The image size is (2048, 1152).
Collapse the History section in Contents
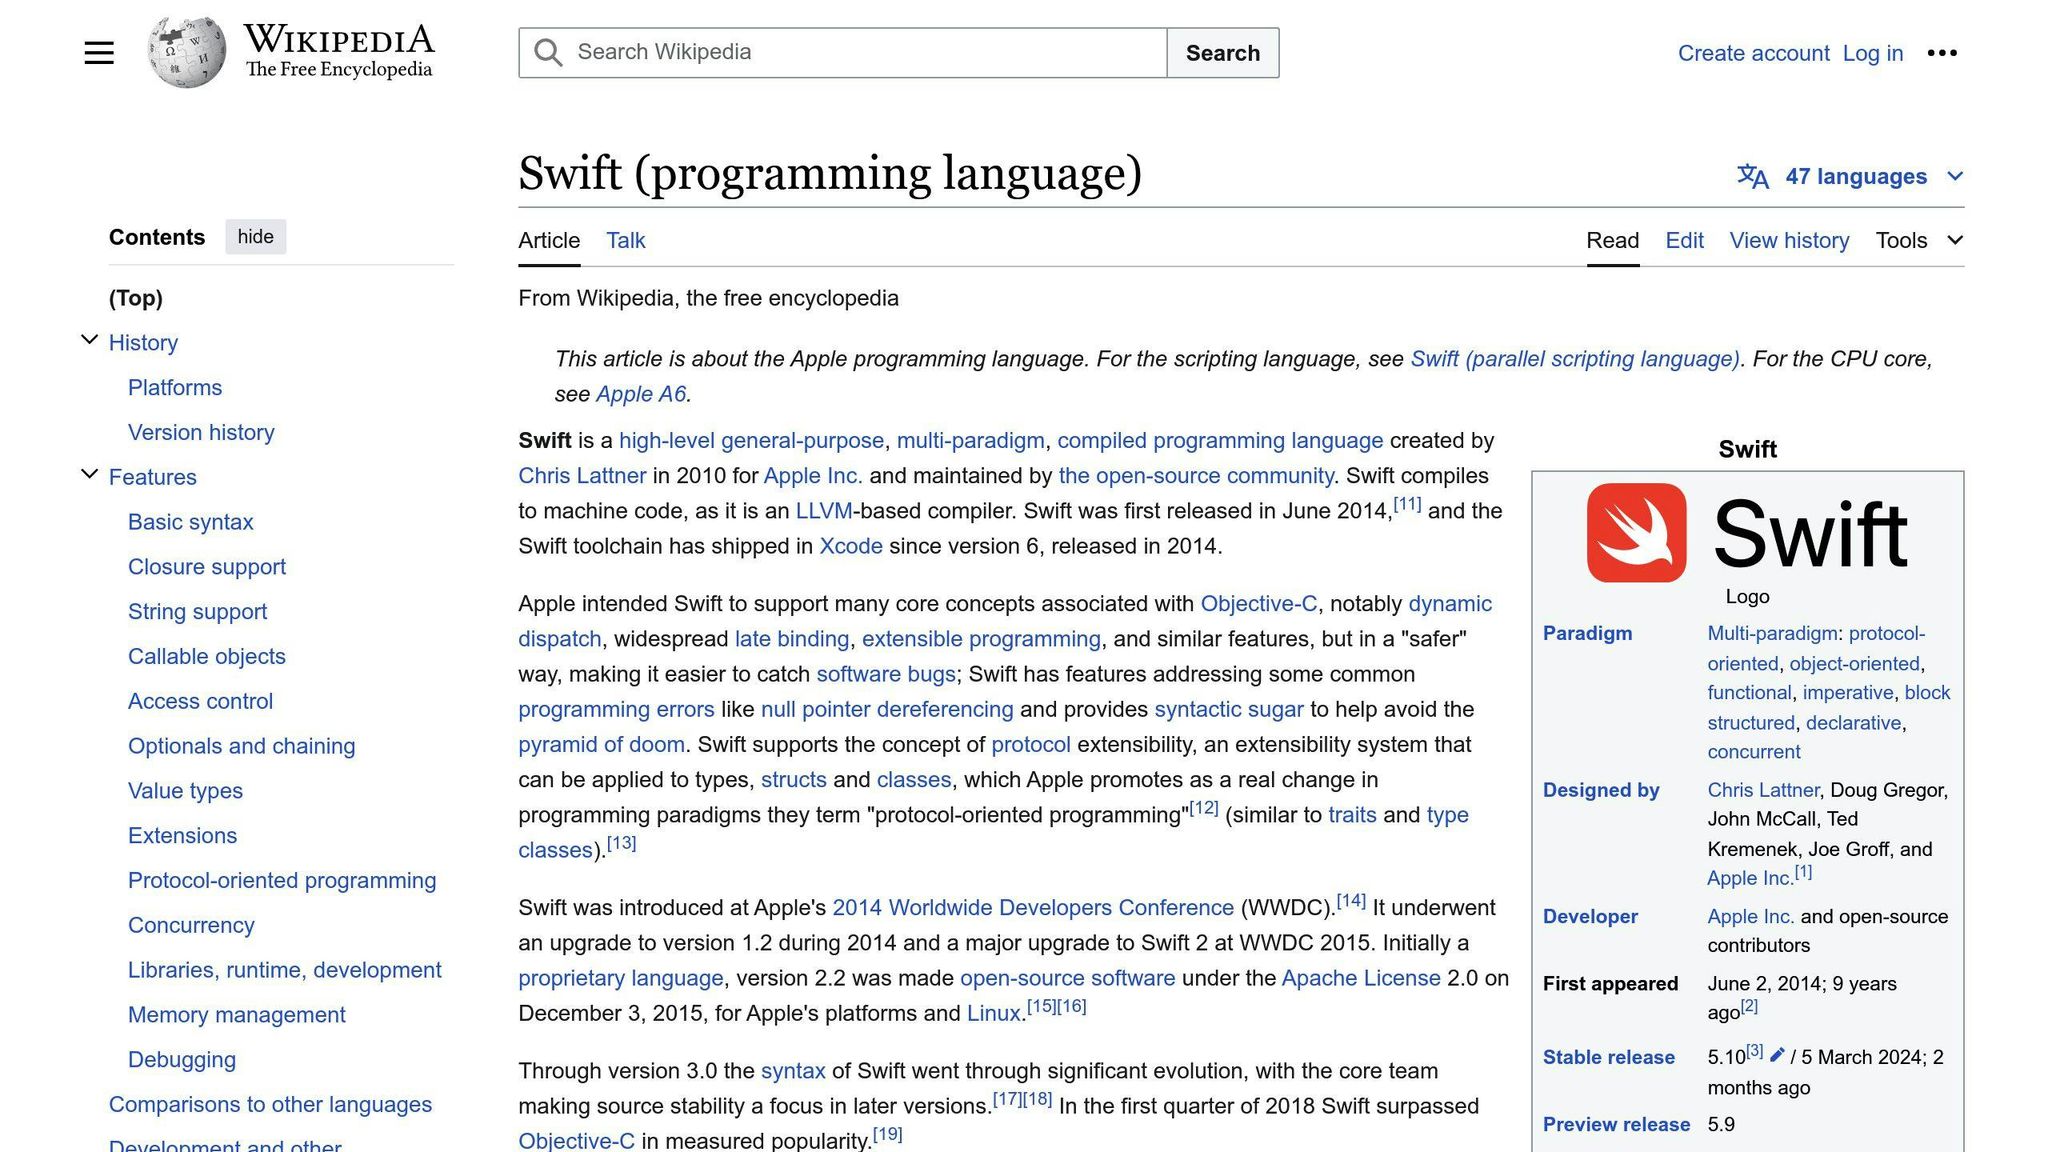point(89,338)
